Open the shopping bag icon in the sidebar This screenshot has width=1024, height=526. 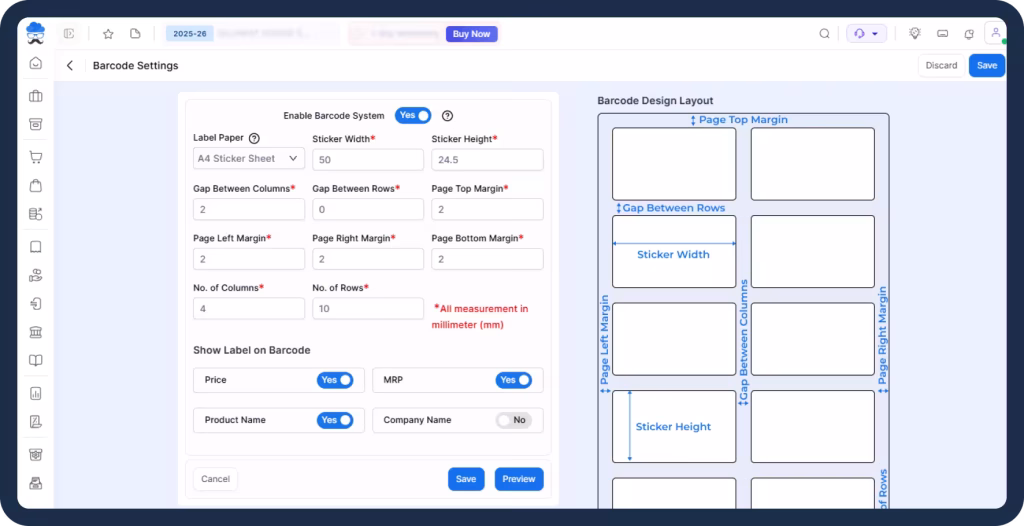click(36, 186)
